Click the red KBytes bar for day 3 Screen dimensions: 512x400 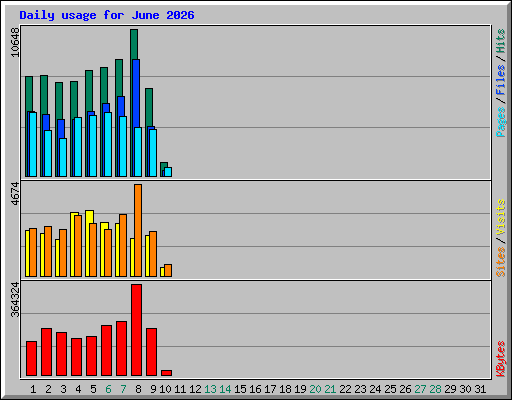click(61, 354)
